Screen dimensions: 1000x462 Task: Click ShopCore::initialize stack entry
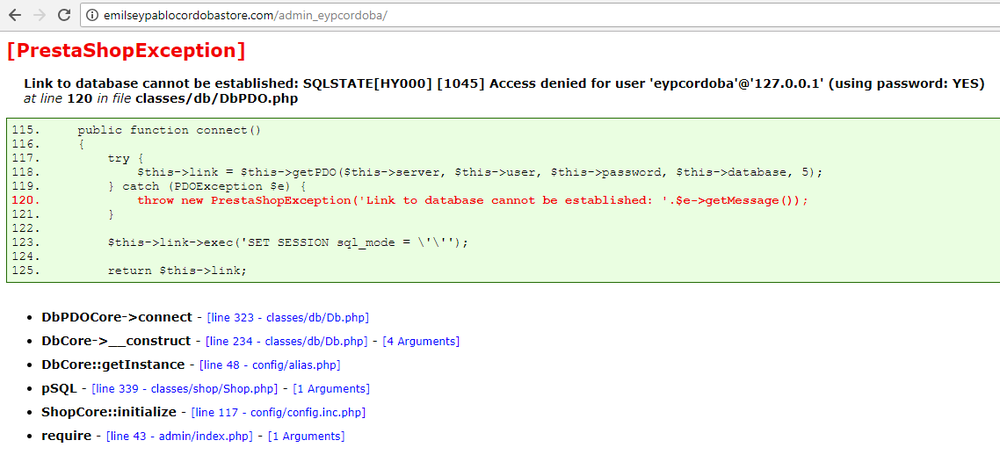pos(109,412)
